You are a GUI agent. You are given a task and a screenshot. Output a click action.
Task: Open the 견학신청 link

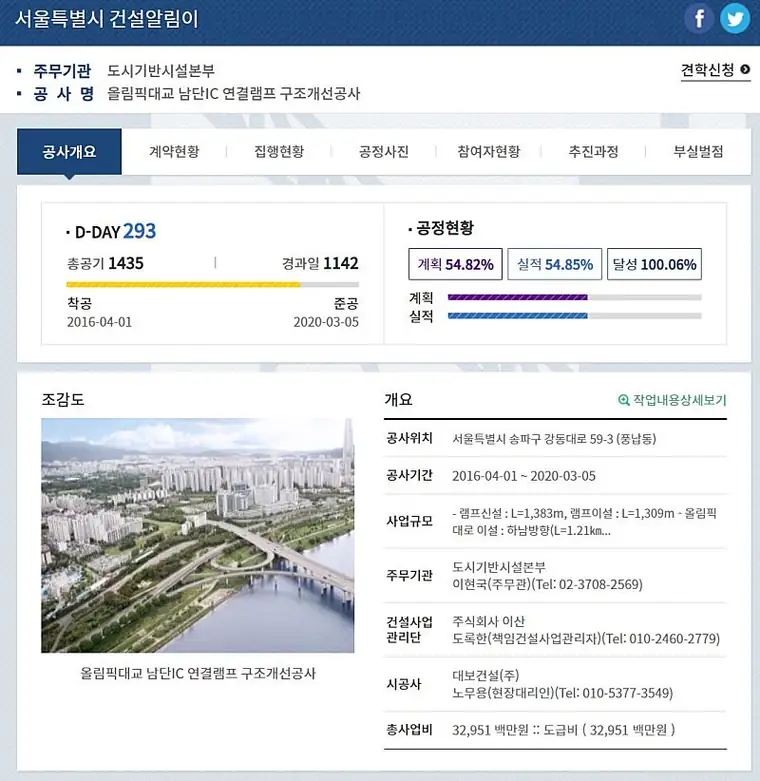[x=715, y=70]
